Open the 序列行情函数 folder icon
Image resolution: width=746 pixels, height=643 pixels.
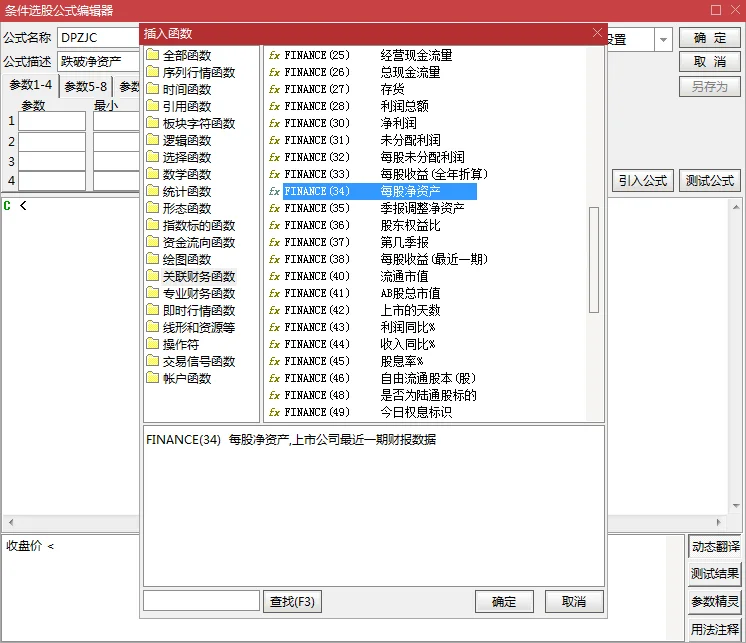coord(152,72)
